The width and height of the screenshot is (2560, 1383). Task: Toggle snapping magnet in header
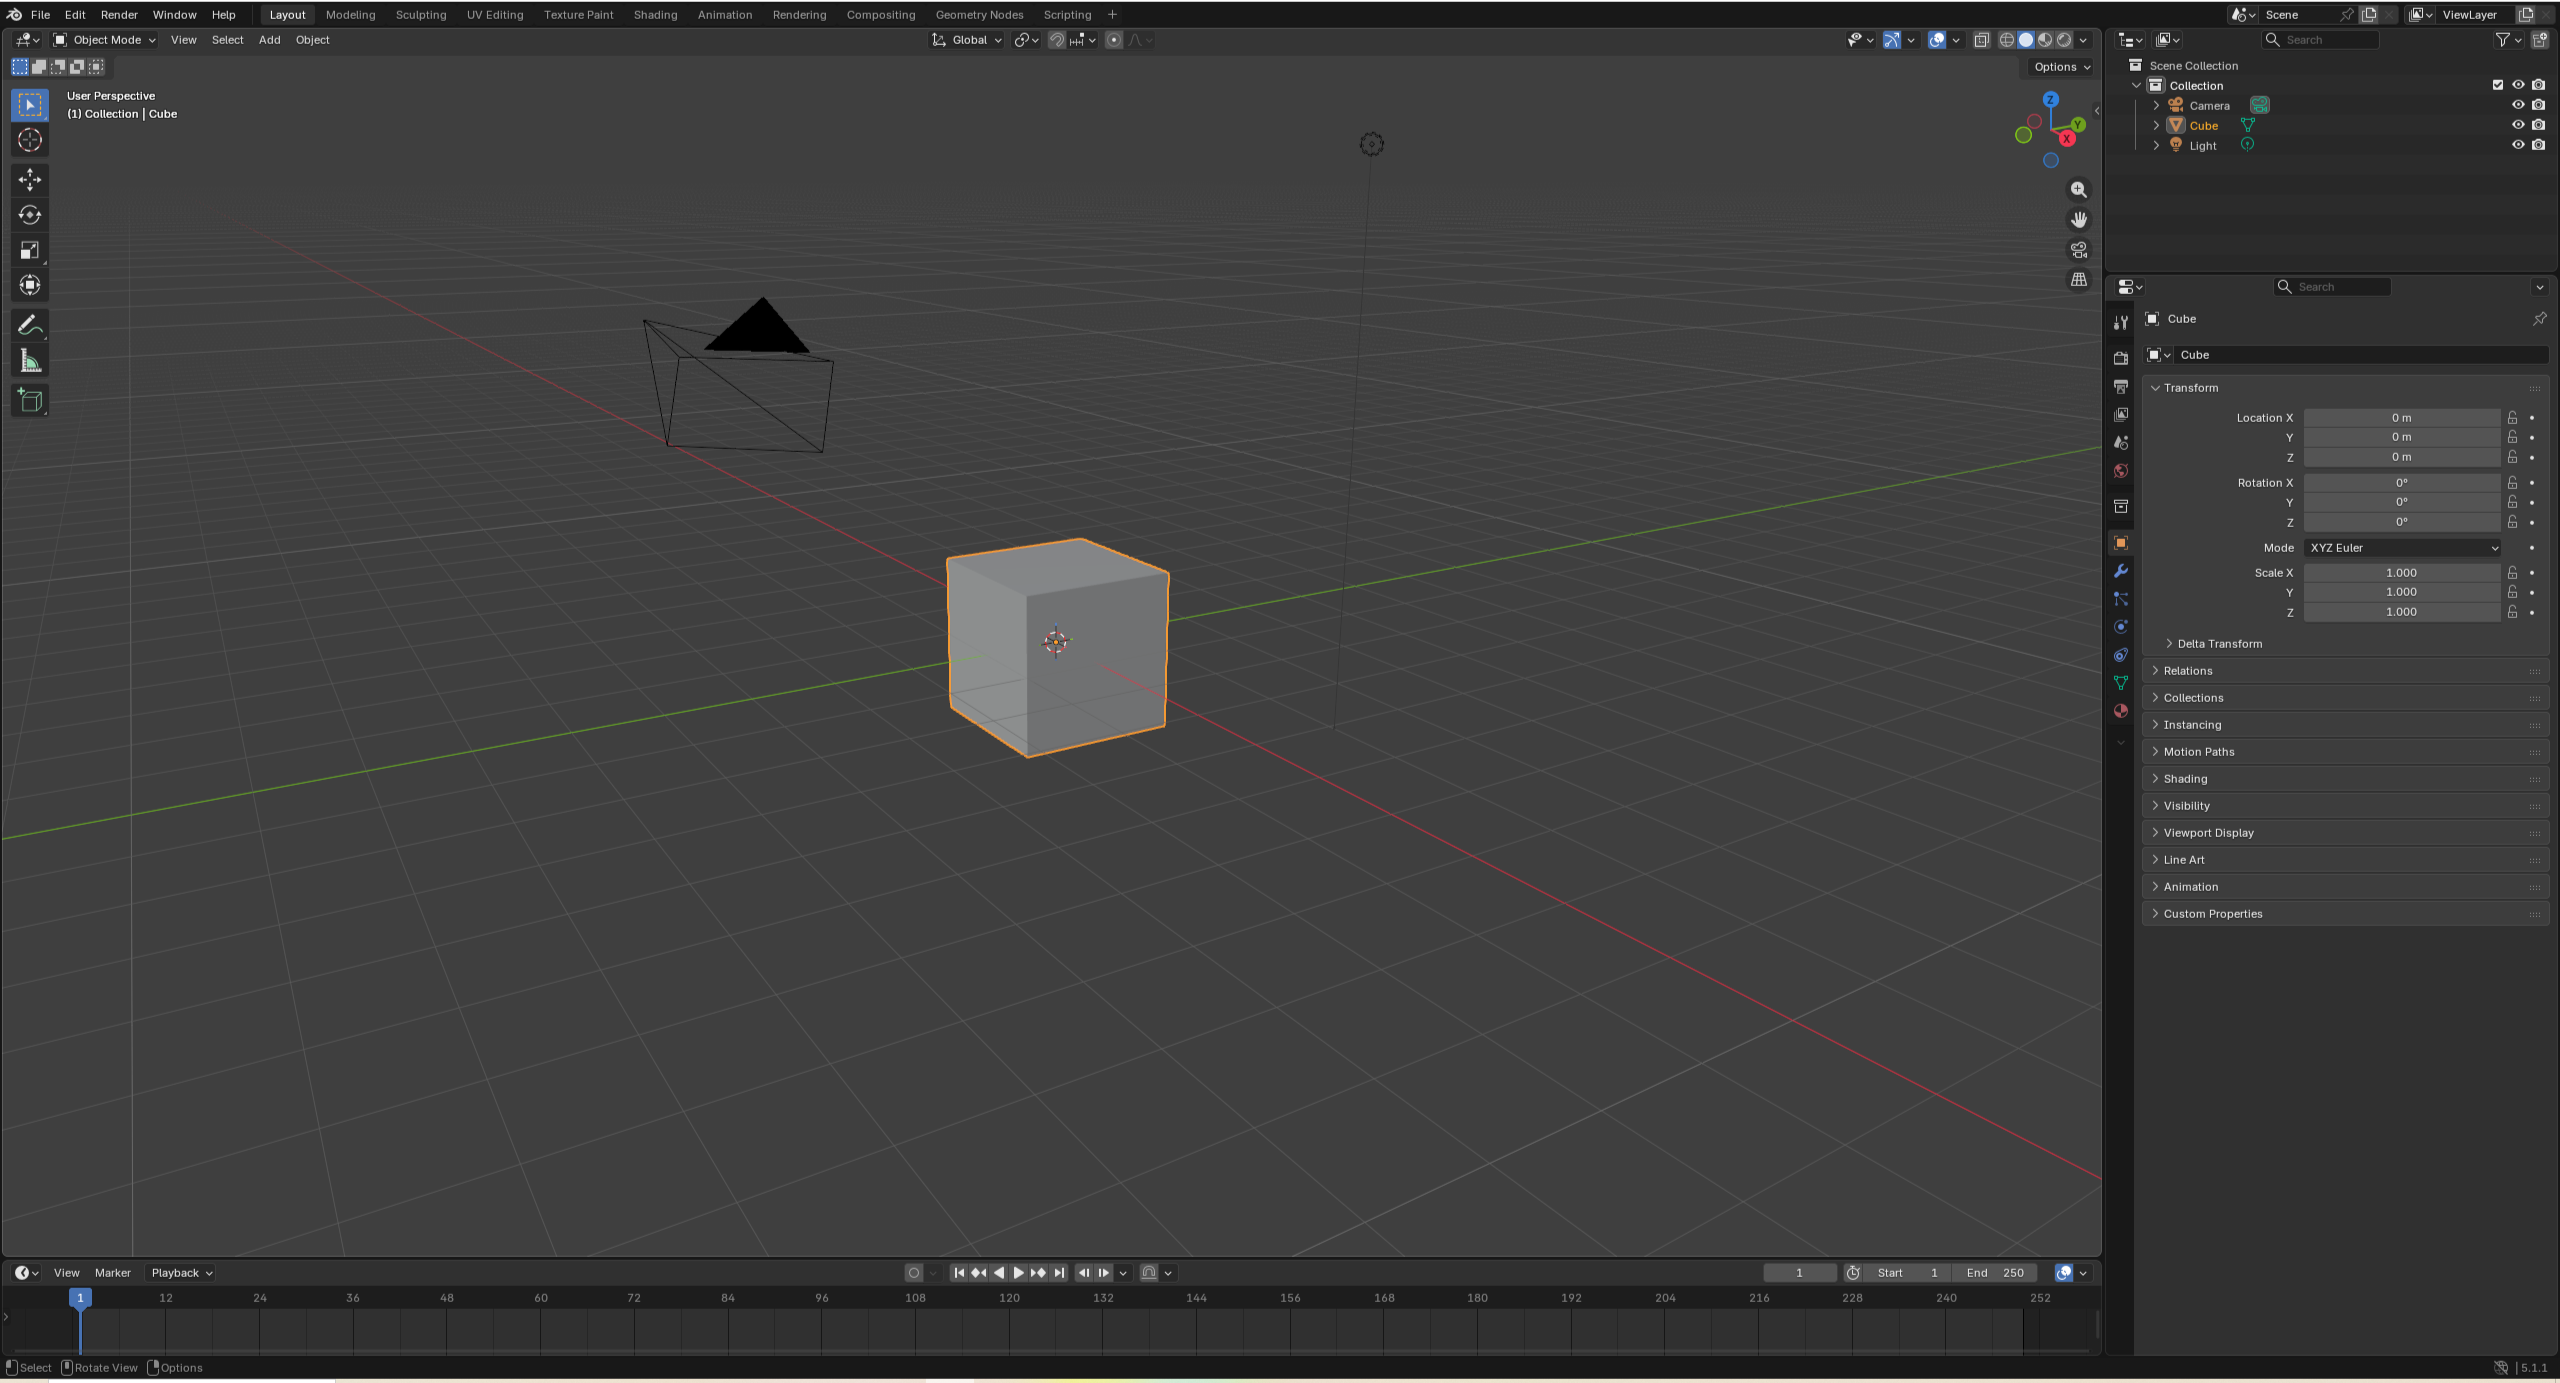point(1057,40)
